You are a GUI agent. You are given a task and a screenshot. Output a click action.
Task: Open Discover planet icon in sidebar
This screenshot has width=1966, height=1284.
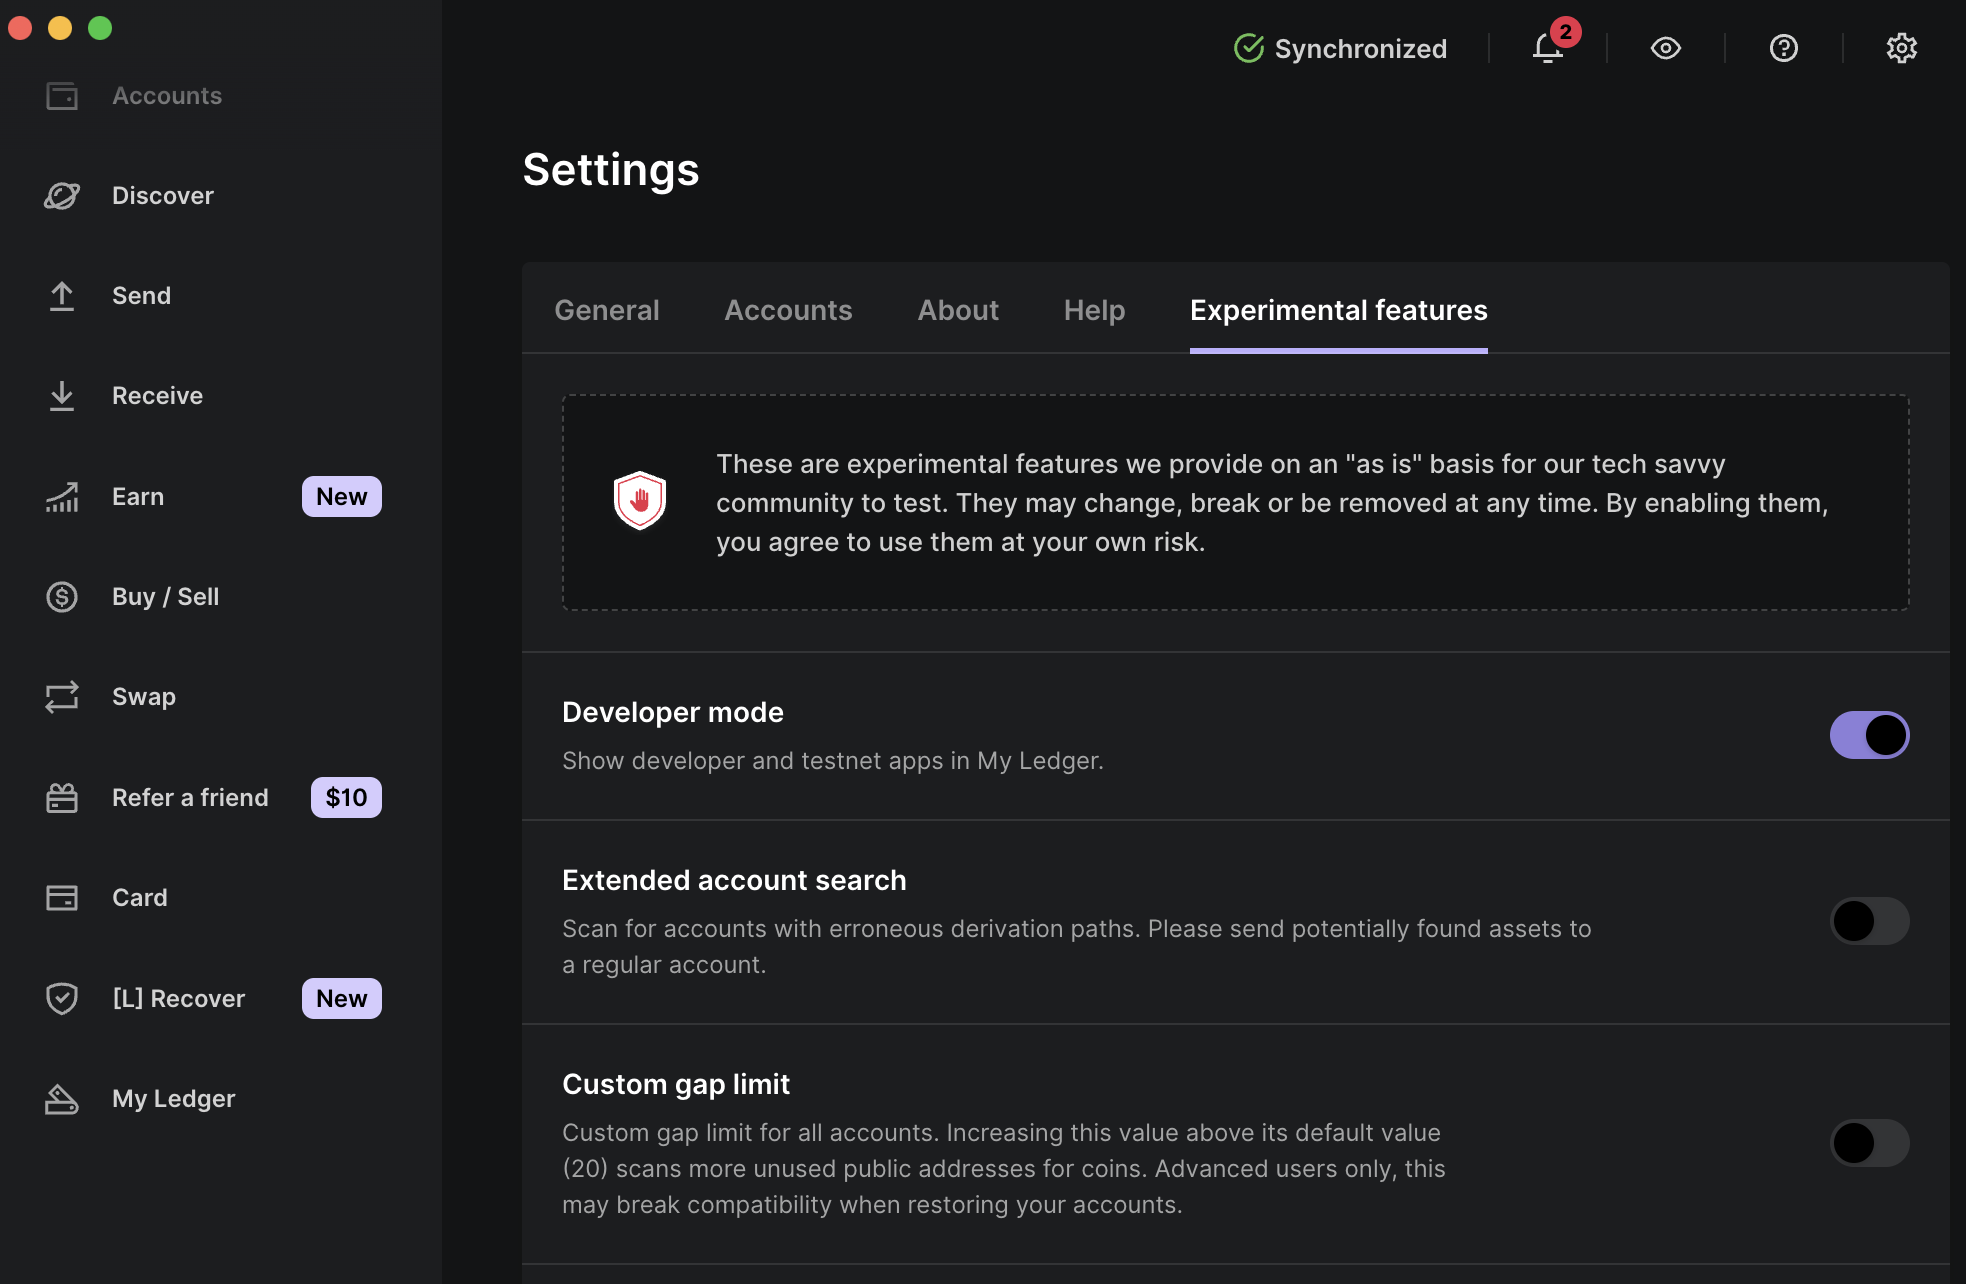(x=62, y=196)
